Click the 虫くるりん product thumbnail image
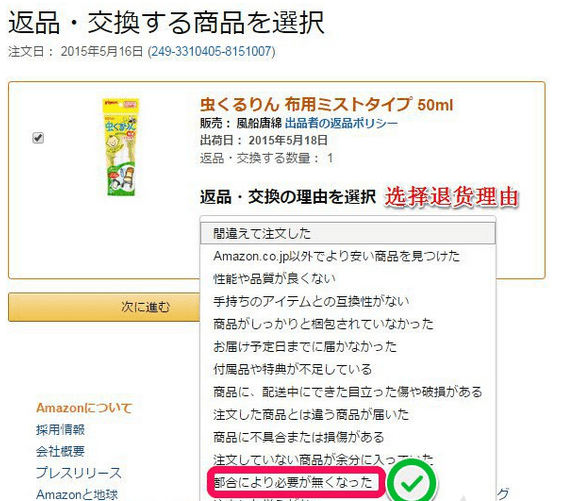Image resolution: width=563 pixels, height=501 pixels. point(121,147)
